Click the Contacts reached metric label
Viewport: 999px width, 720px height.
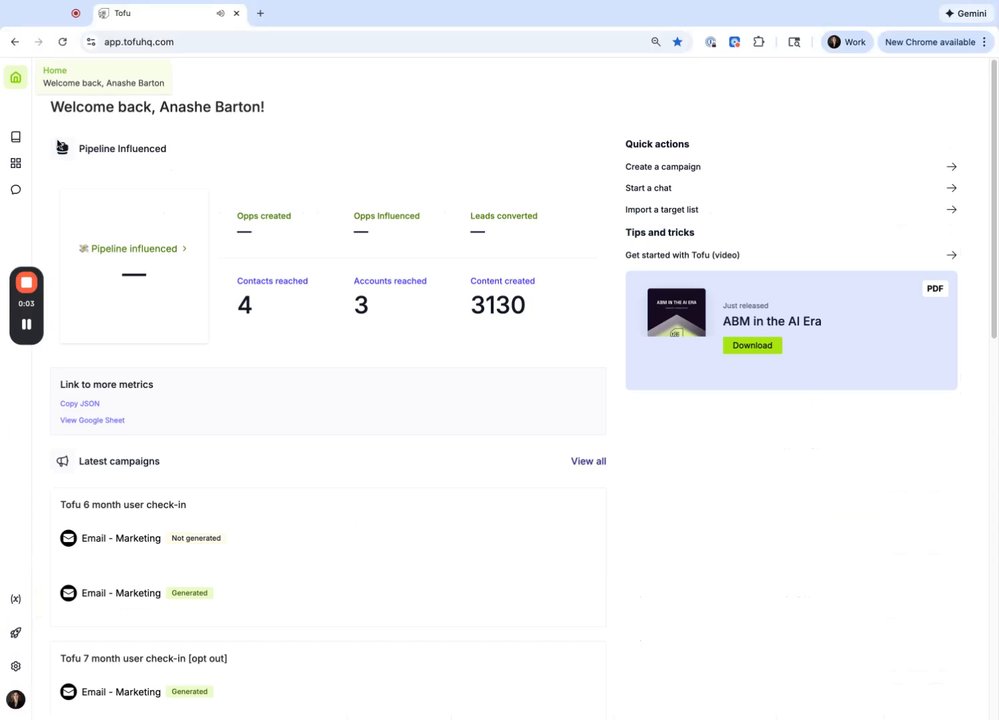coord(272,281)
